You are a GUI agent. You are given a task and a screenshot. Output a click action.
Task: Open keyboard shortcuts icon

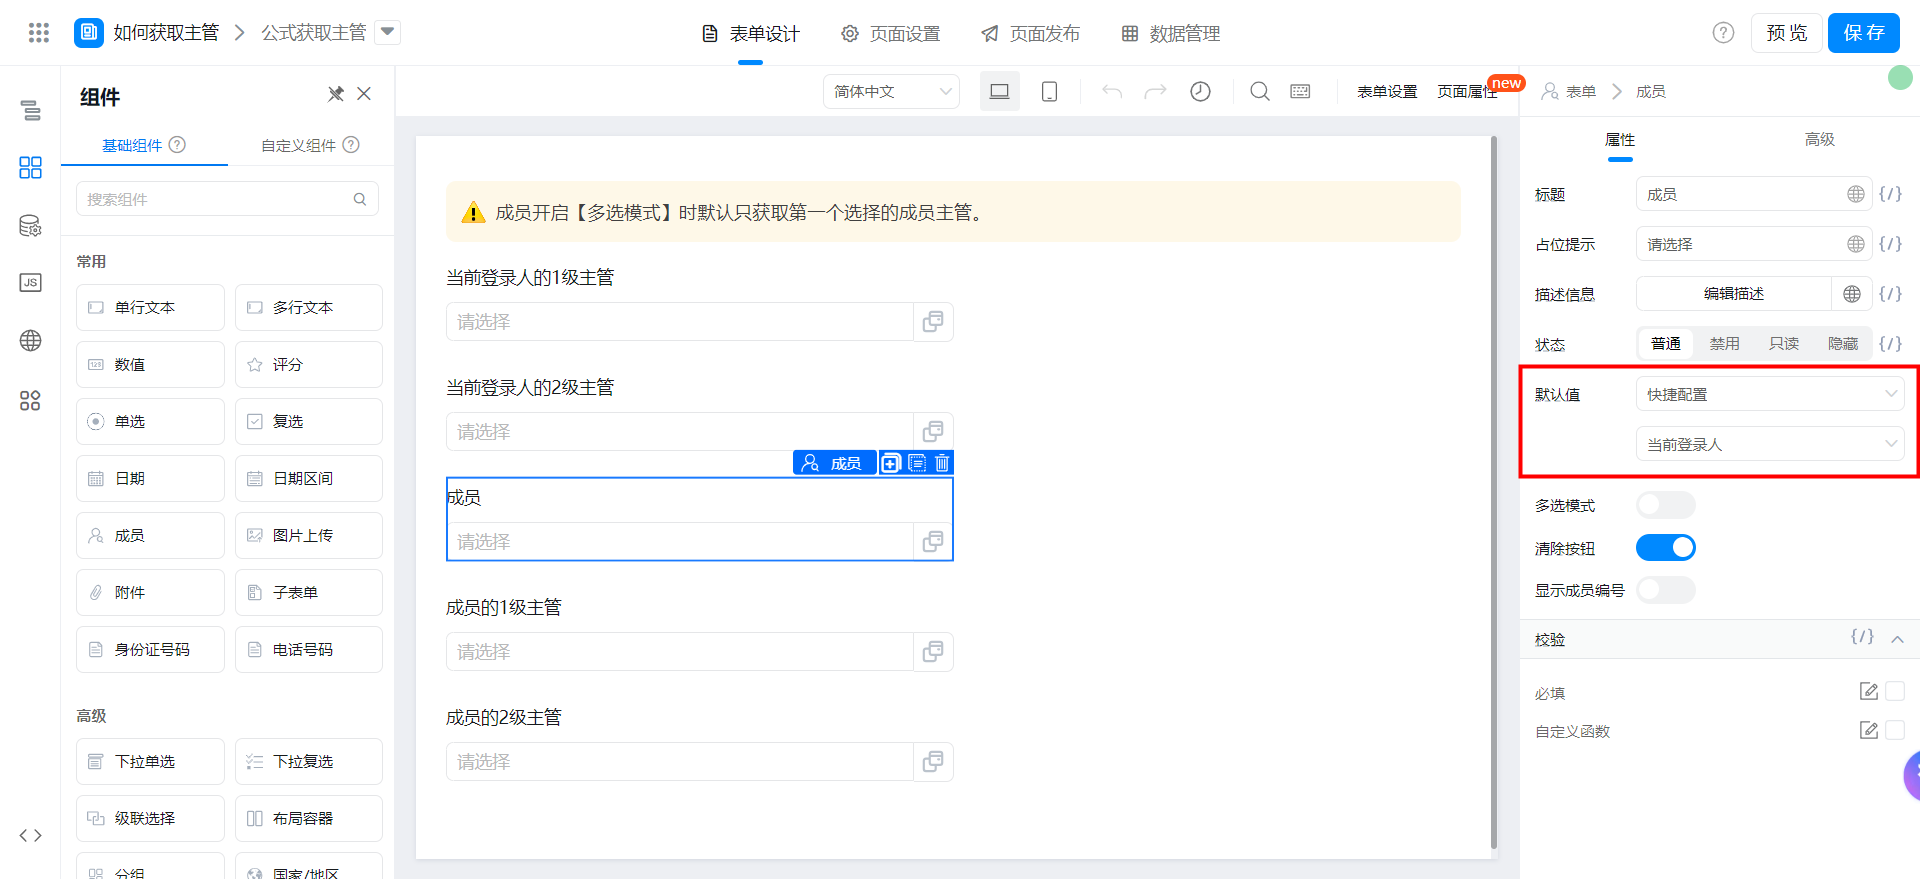1300,91
